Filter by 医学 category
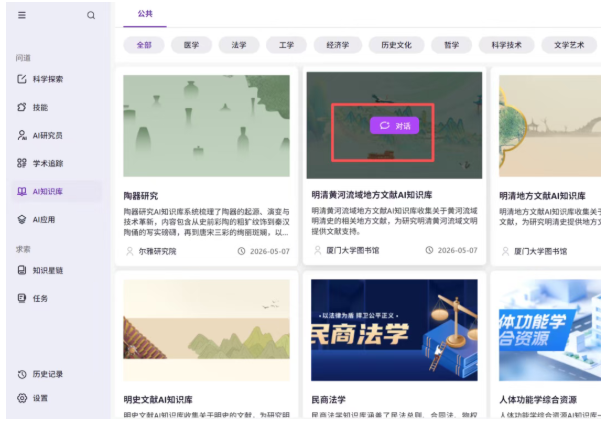The height and width of the screenshot is (436, 610). pos(191,45)
